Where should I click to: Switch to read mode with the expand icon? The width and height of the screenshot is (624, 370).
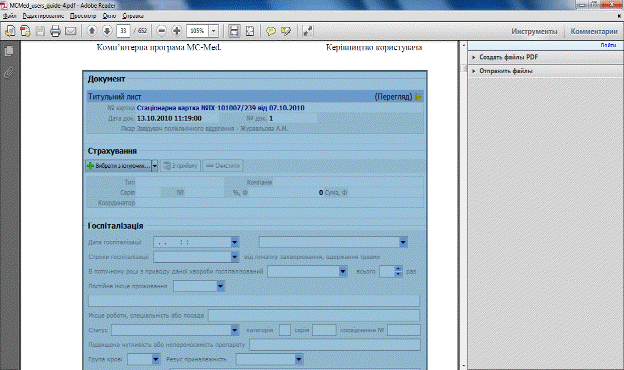click(x=307, y=31)
